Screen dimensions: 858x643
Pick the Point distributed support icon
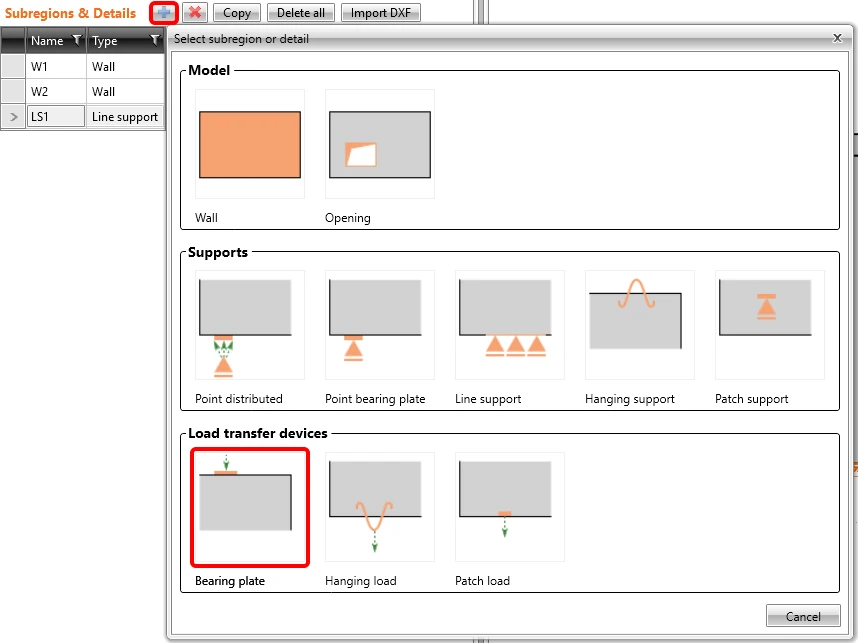pyautogui.click(x=250, y=325)
